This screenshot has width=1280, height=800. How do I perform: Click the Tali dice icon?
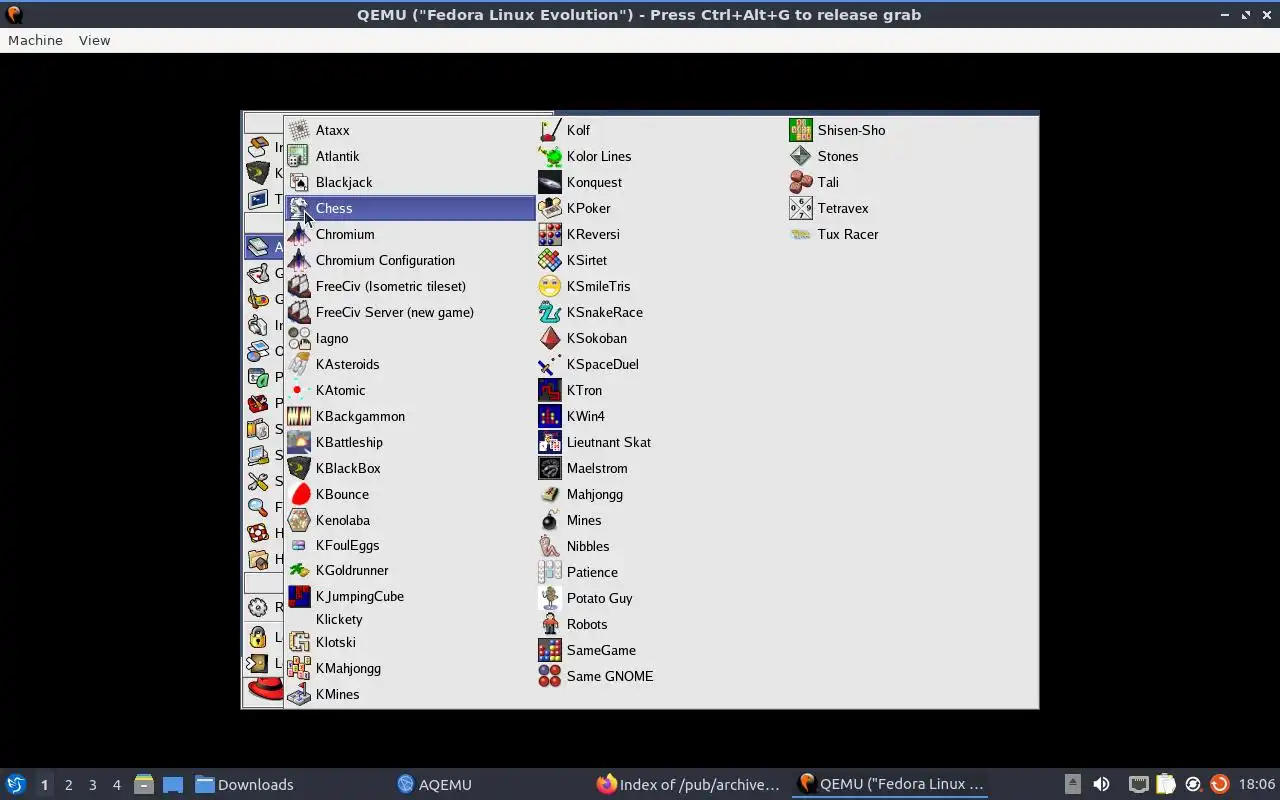click(800, 182)
